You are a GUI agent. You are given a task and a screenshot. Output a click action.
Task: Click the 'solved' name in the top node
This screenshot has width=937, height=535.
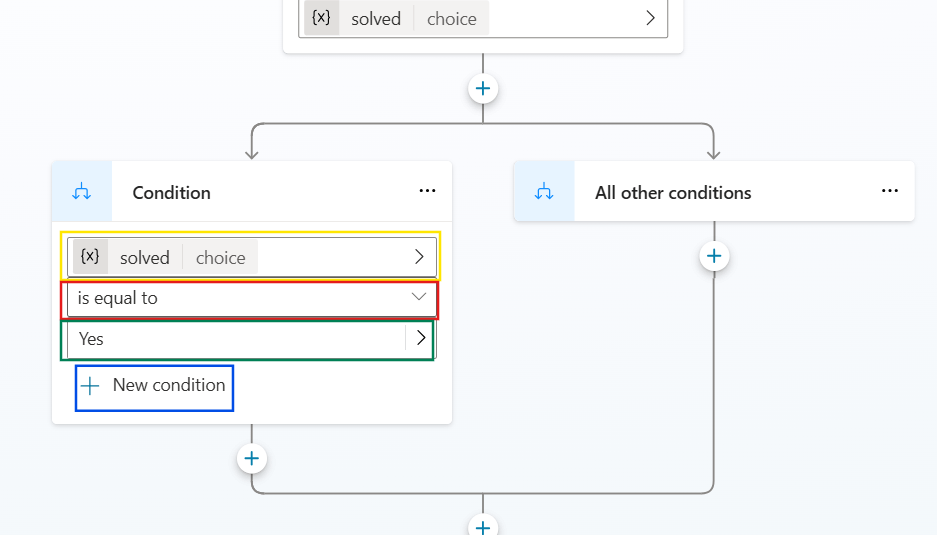(x=376, y=19)
